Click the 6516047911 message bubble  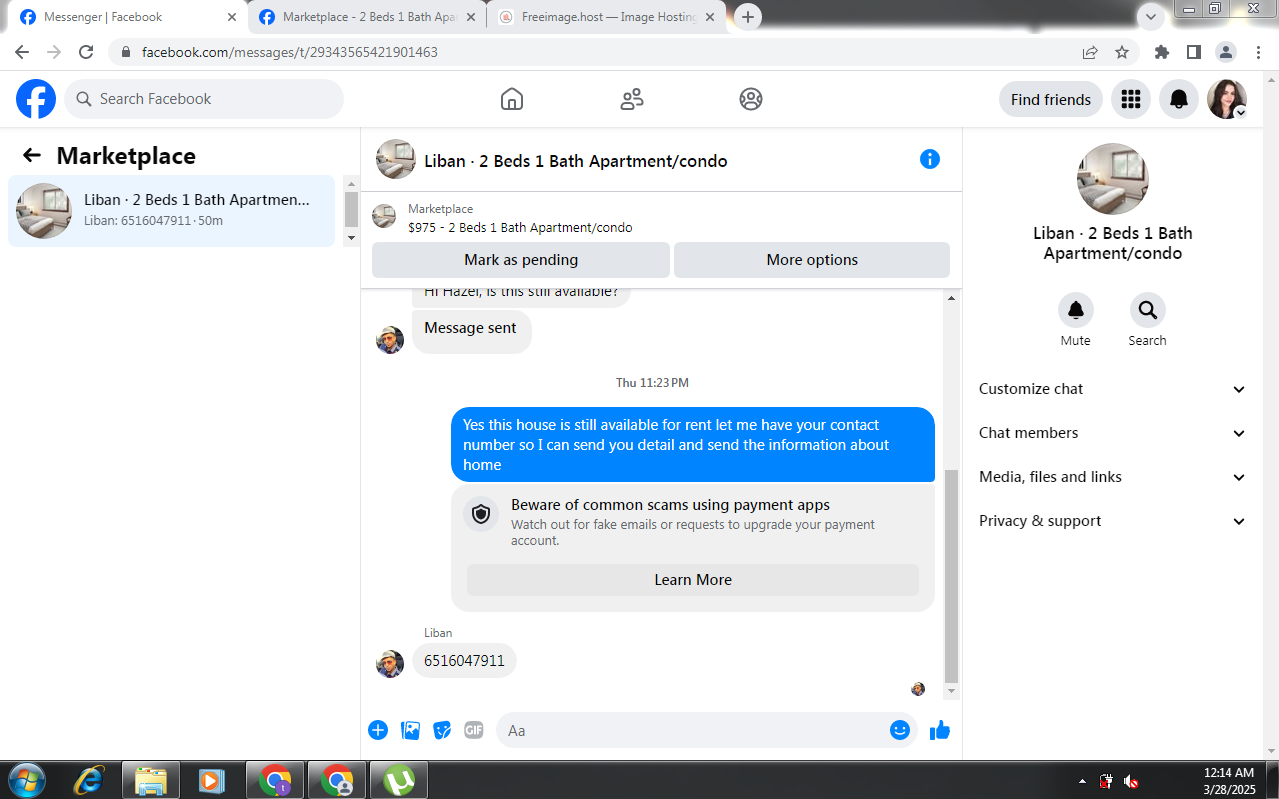point(464,661)
